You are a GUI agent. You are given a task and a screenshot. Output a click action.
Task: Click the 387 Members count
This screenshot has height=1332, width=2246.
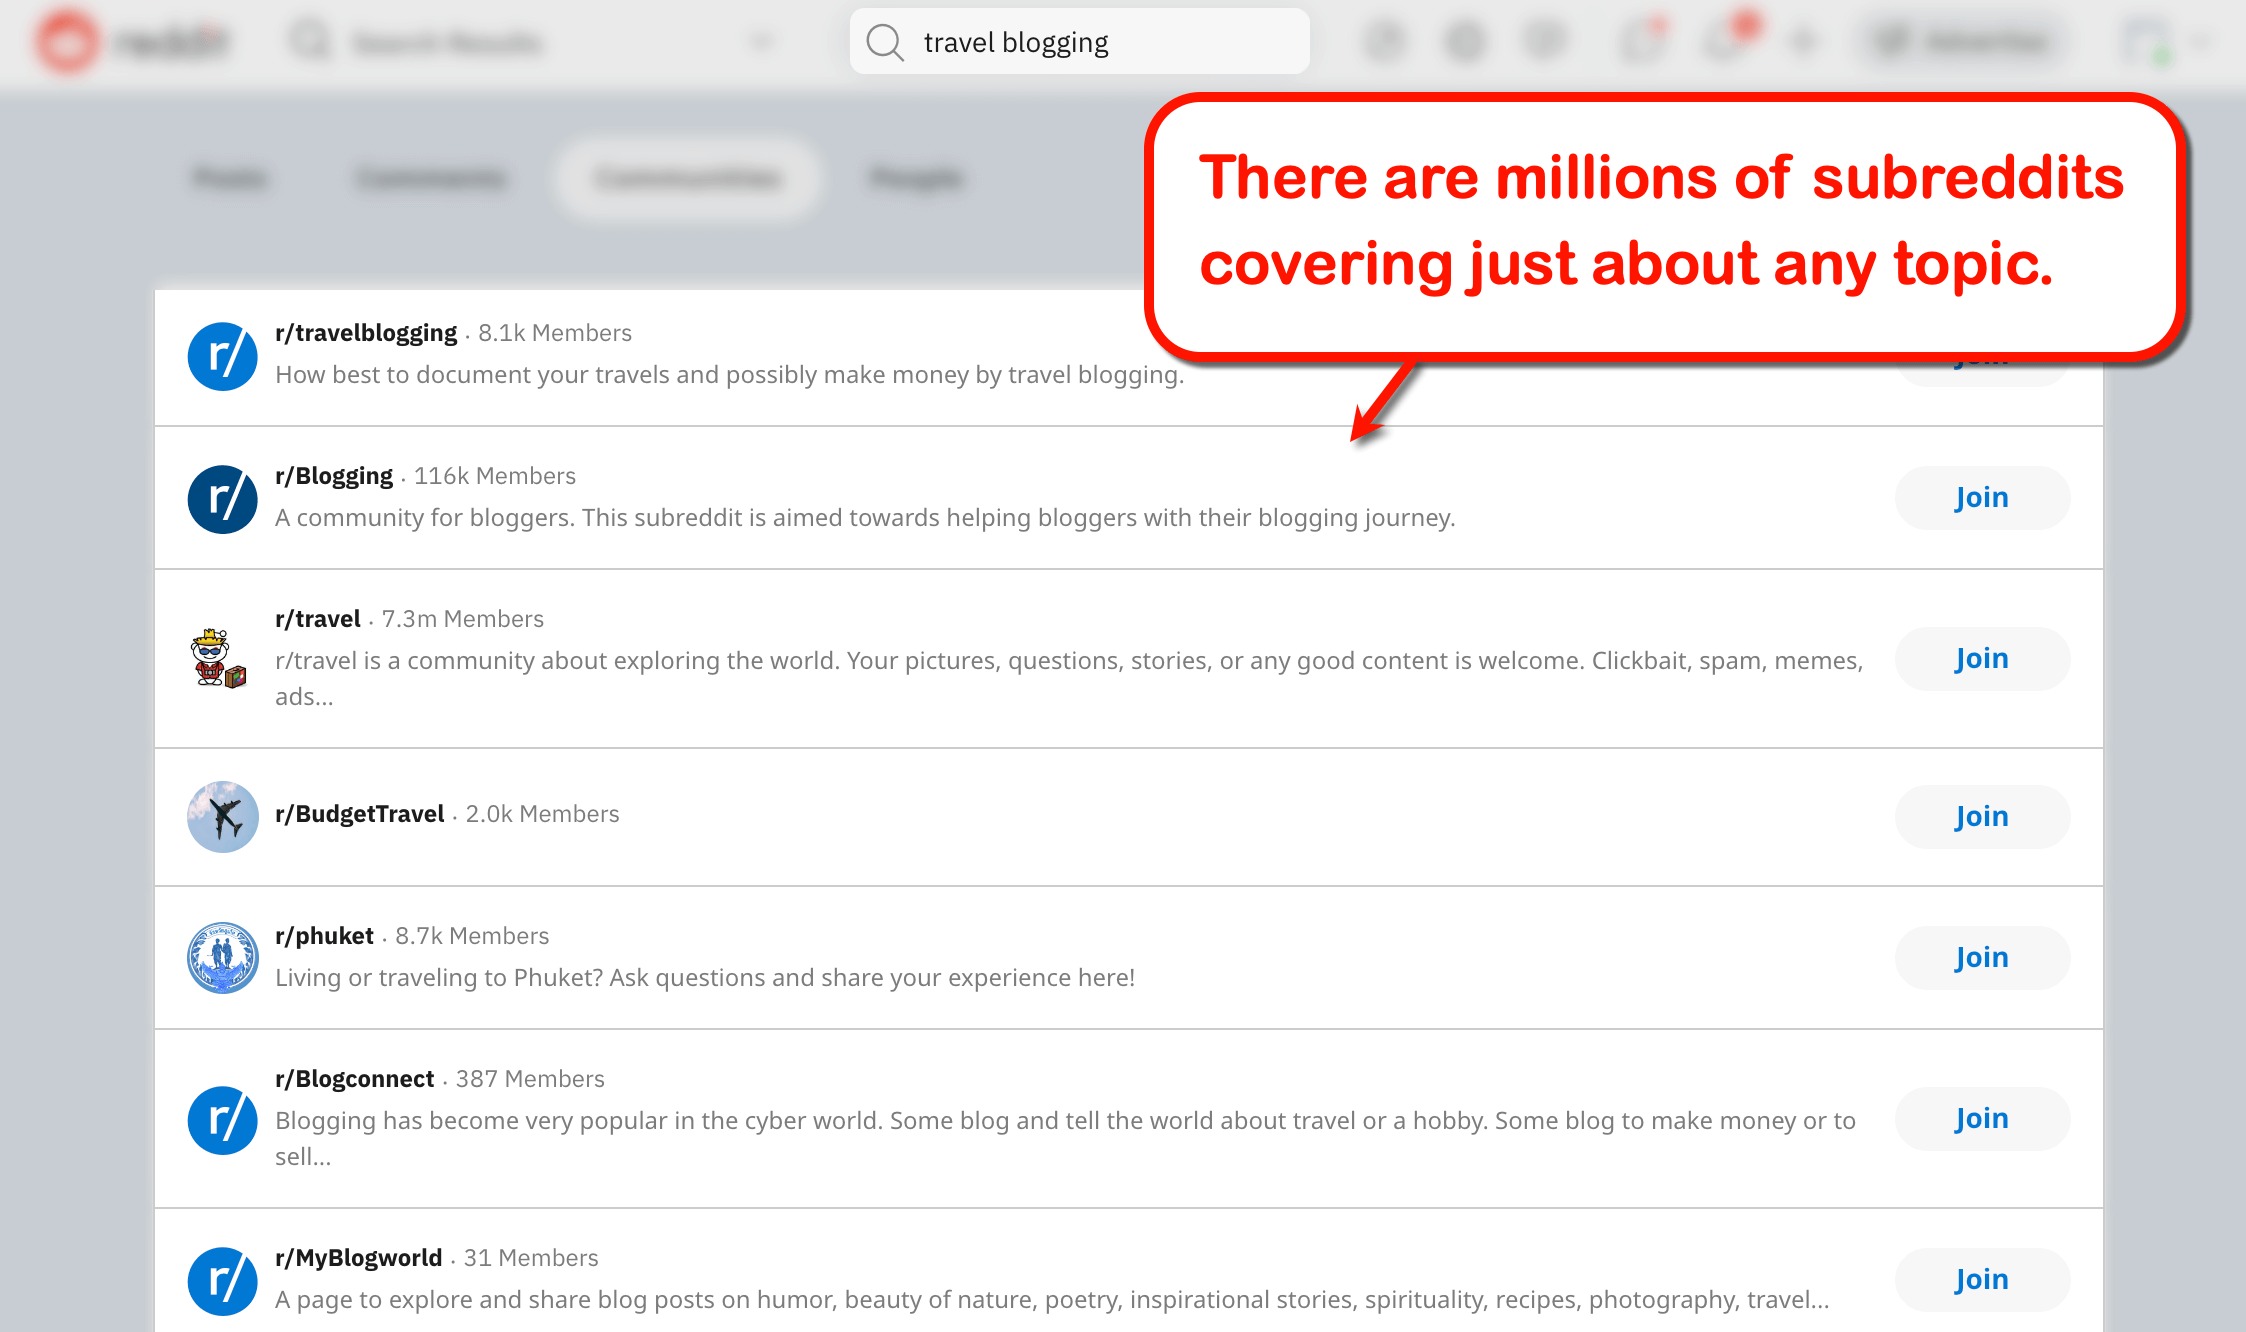pyautogui.click(x=530, y=1079)
